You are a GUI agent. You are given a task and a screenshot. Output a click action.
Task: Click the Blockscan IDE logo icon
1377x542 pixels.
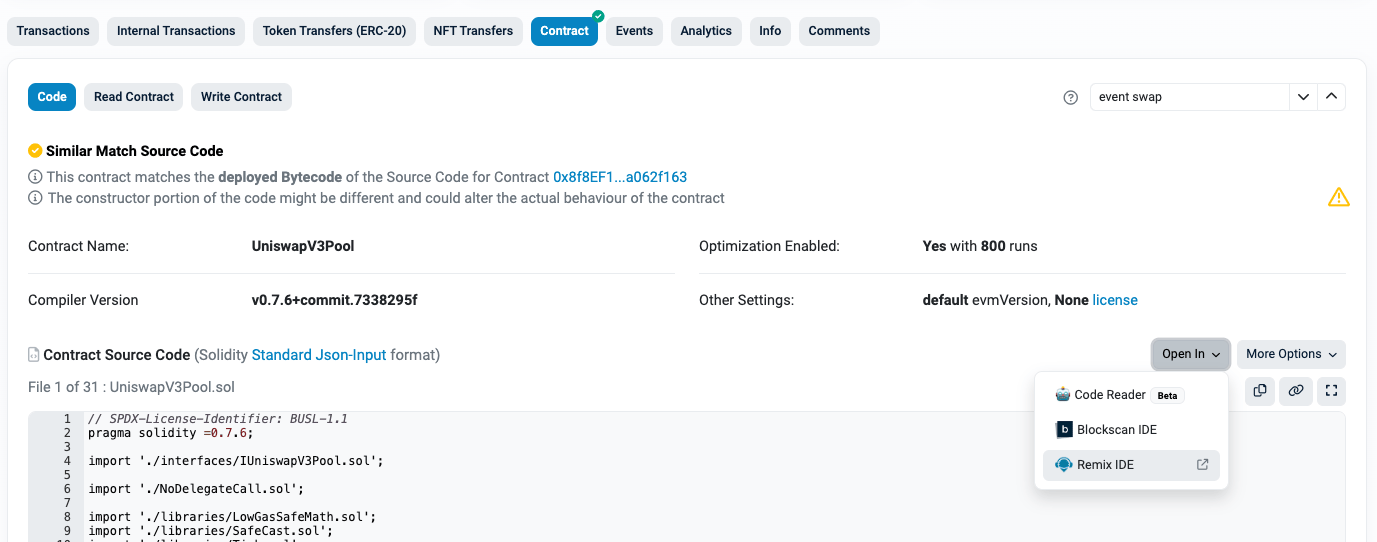[1064, 430]
